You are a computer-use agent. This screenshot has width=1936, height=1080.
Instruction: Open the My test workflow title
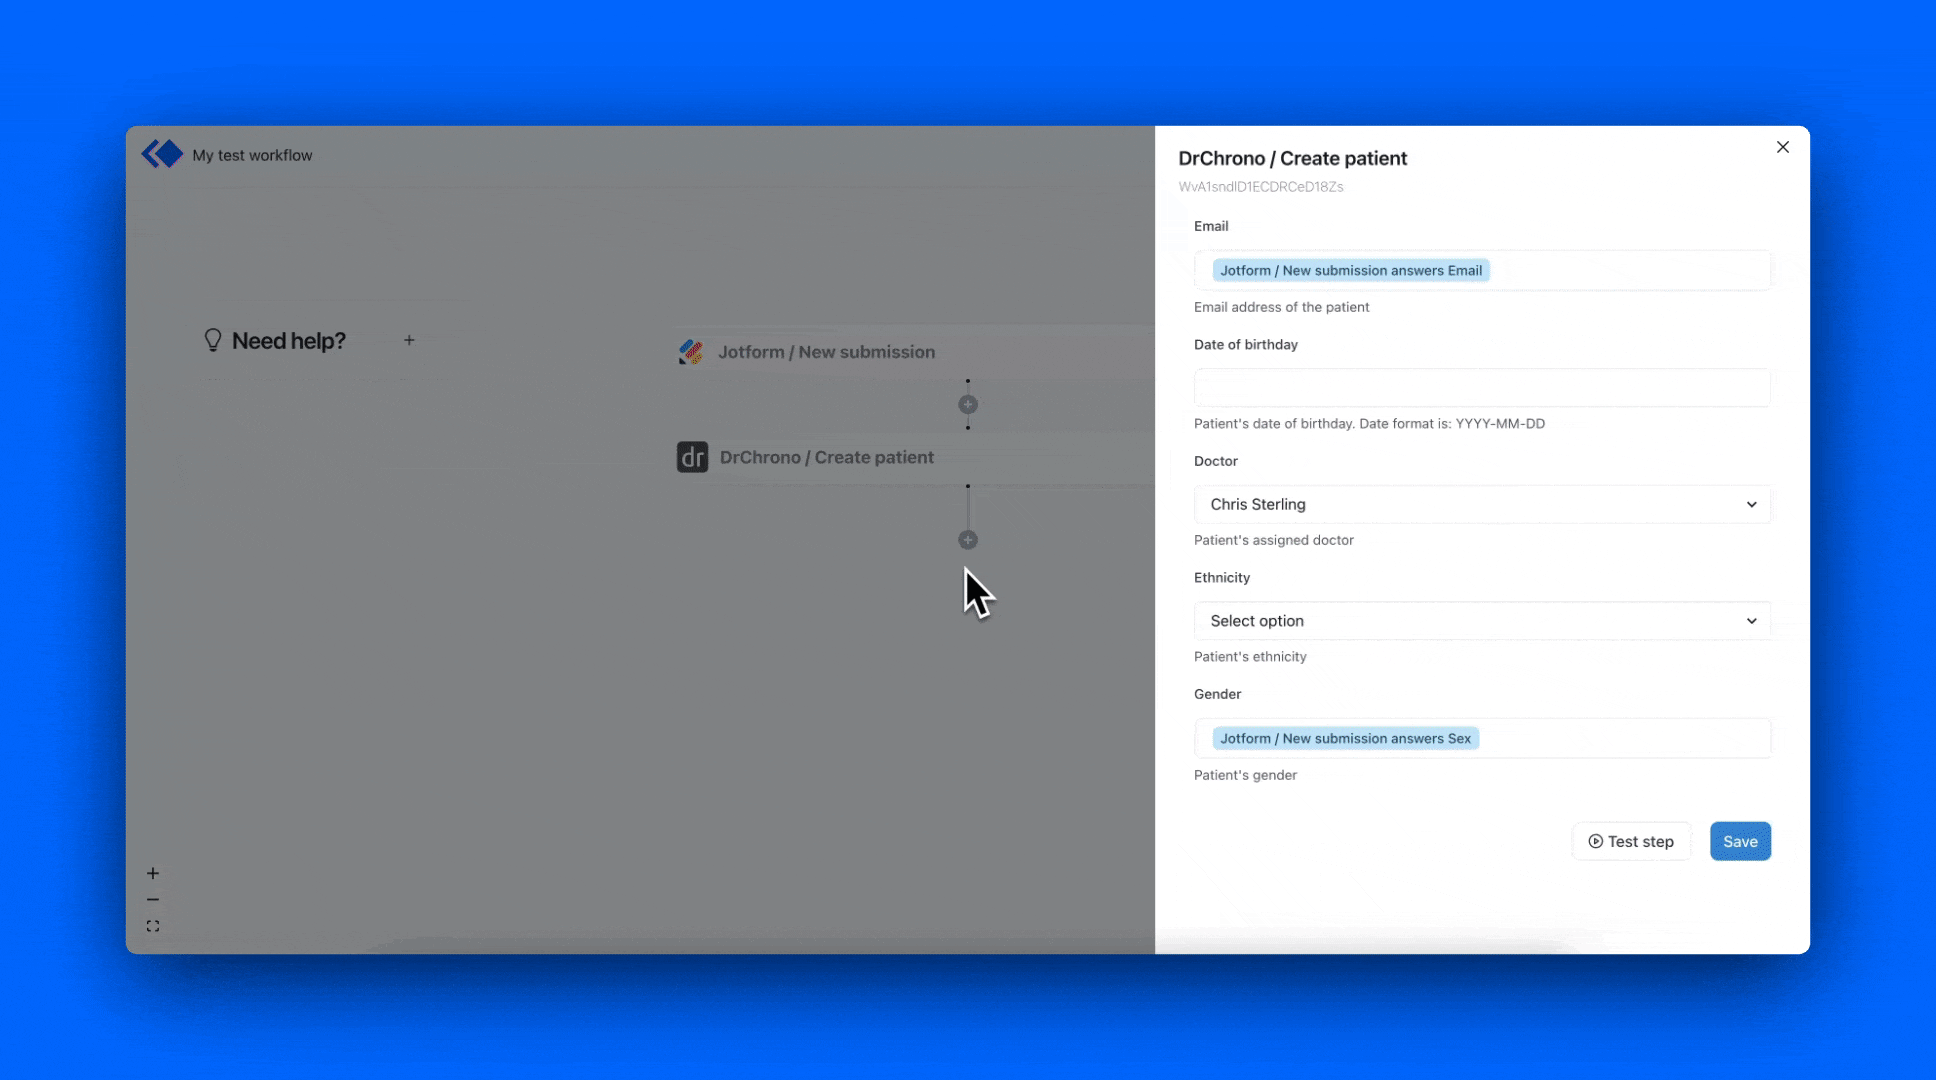click(252, 155)
